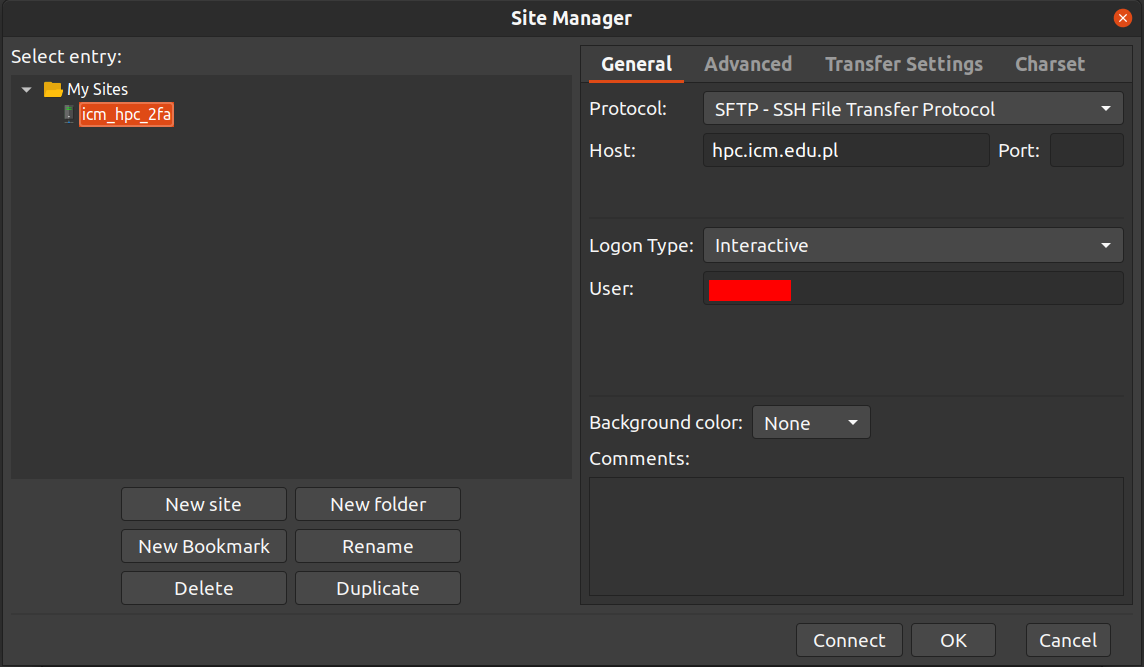Open the Background color dropdown
Image resolution: width=1144 pixels, height=667 pixels.
810,423
